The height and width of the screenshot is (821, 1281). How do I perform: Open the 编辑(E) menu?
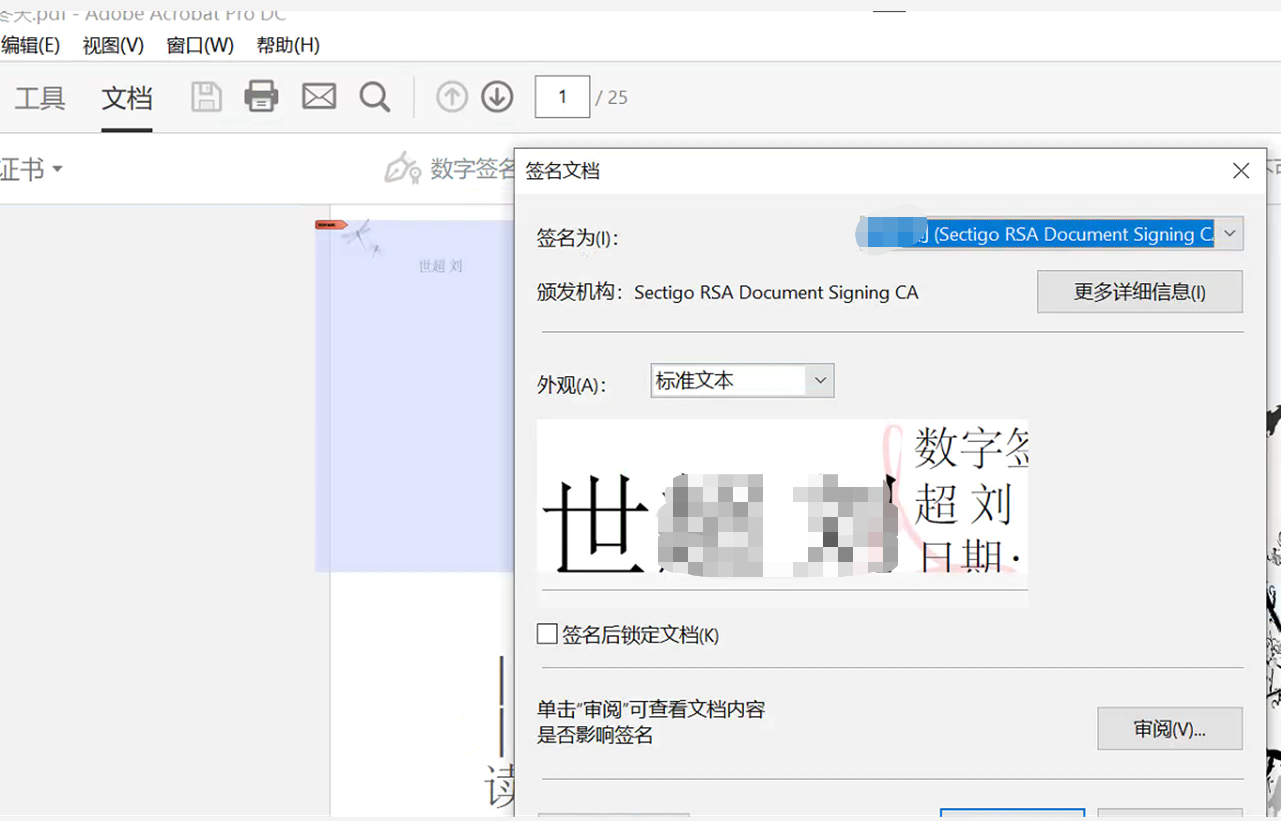coord(31,45)
